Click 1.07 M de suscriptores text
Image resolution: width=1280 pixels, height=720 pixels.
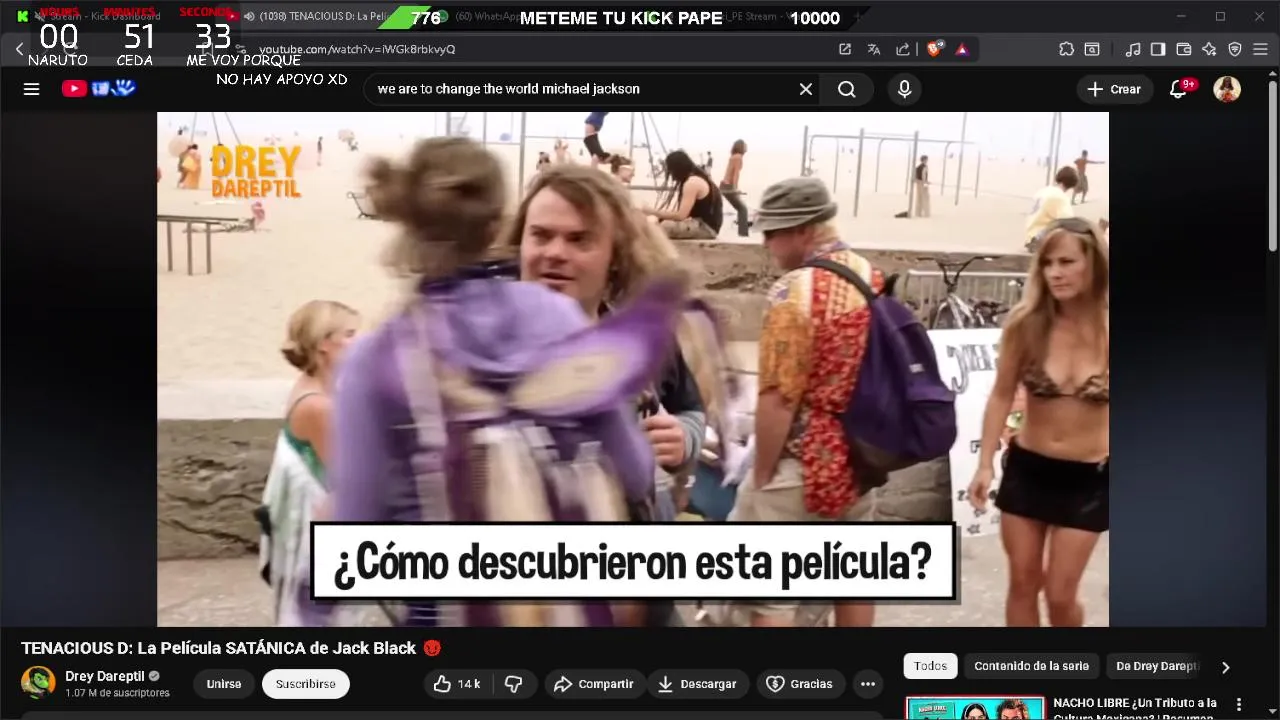[117, 693]
